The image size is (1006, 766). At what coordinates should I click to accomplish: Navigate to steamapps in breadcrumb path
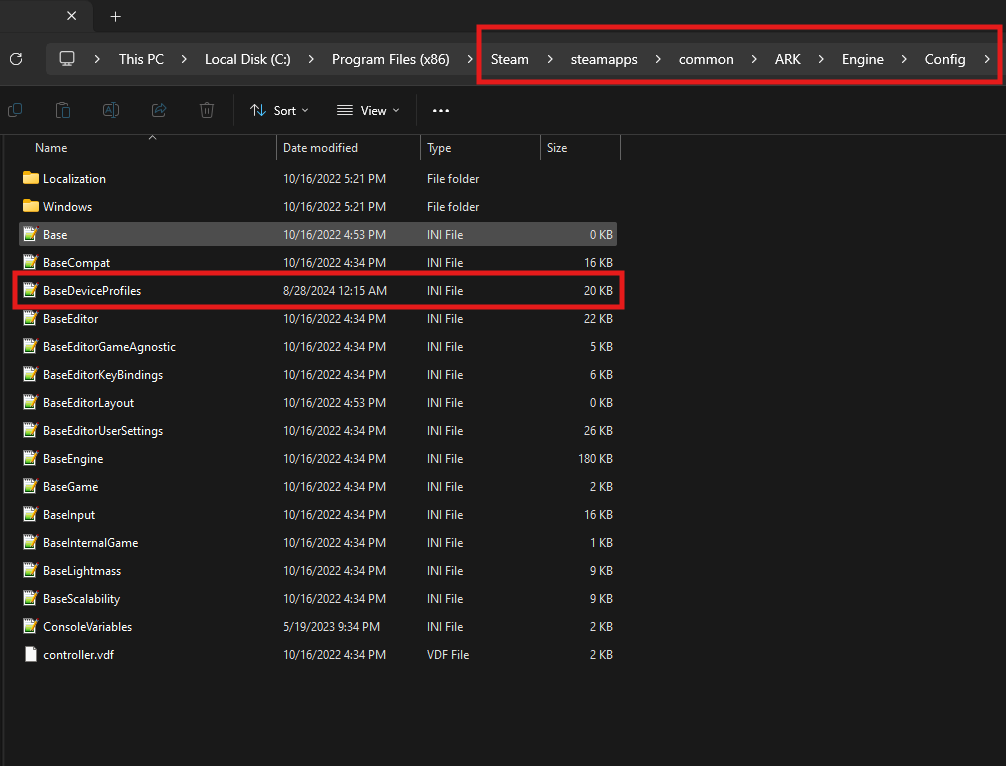click(603, 59)
